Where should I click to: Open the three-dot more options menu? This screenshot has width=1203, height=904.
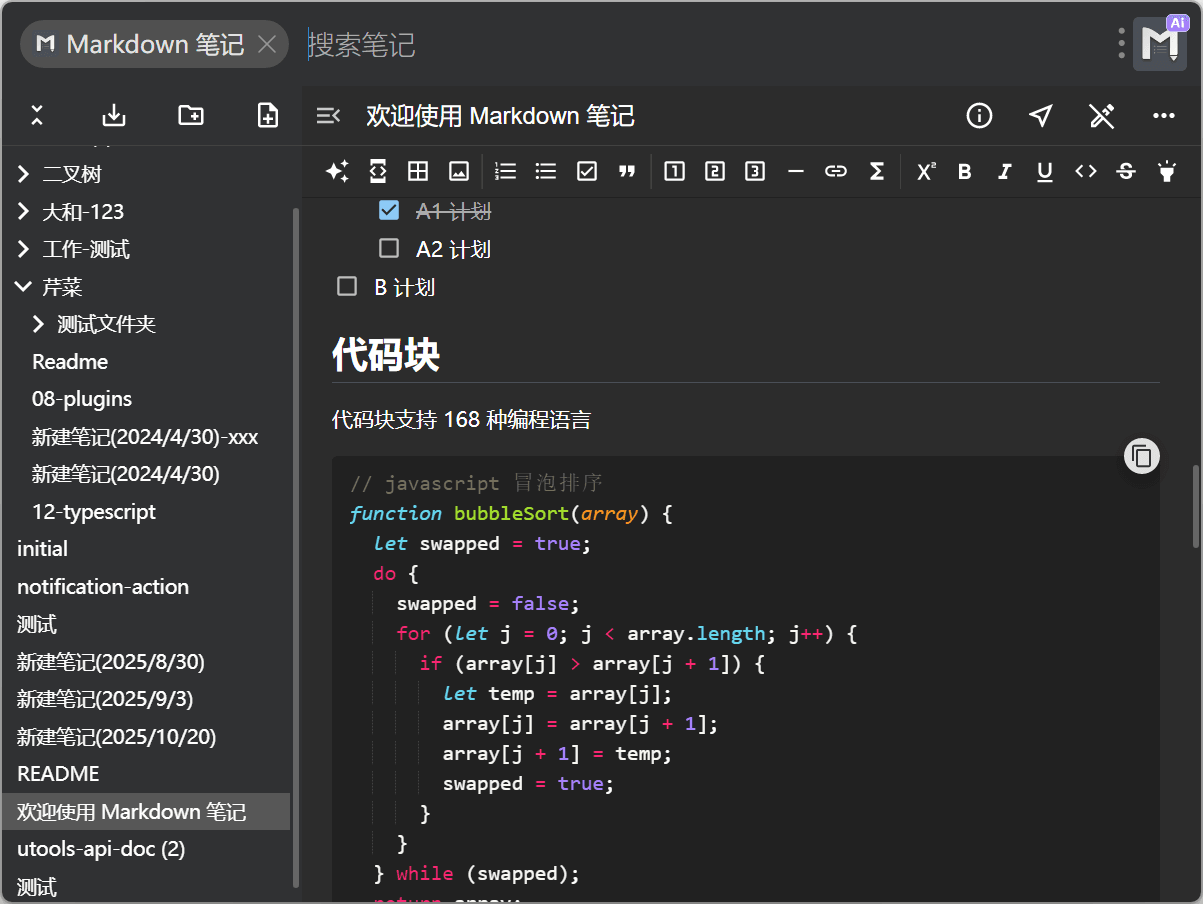point(1163,116)
